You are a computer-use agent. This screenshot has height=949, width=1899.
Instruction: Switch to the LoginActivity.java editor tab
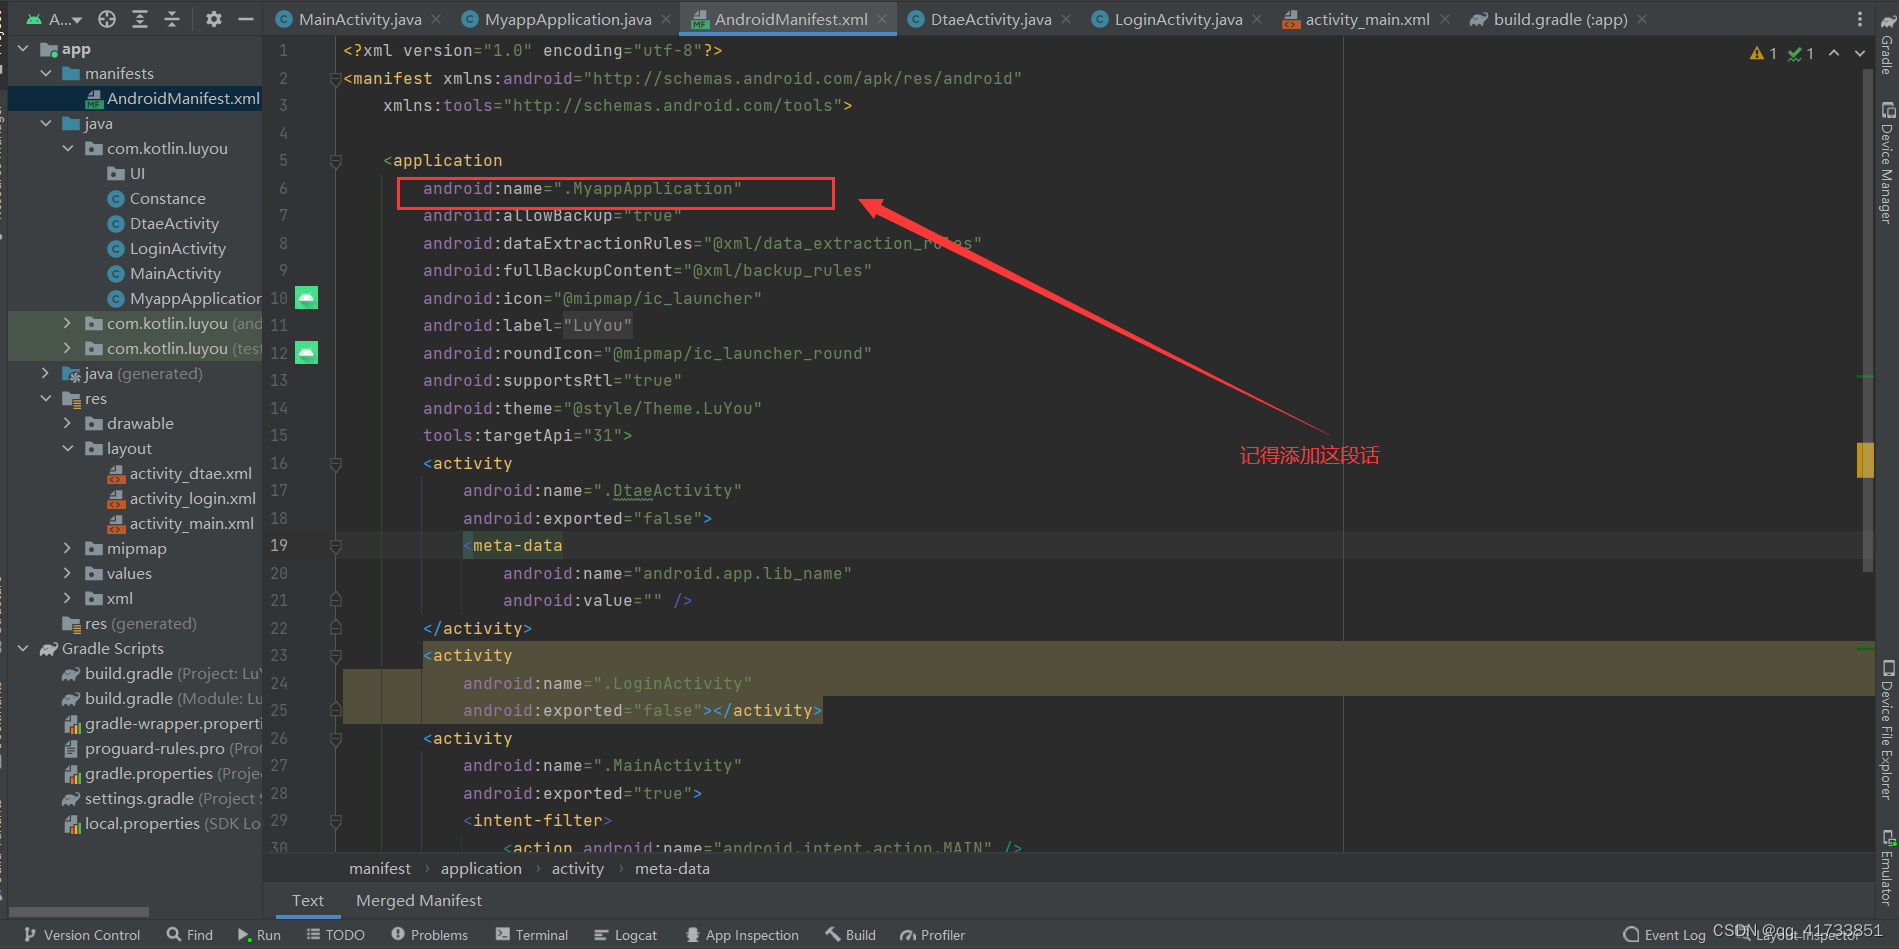click(1176, 18)
